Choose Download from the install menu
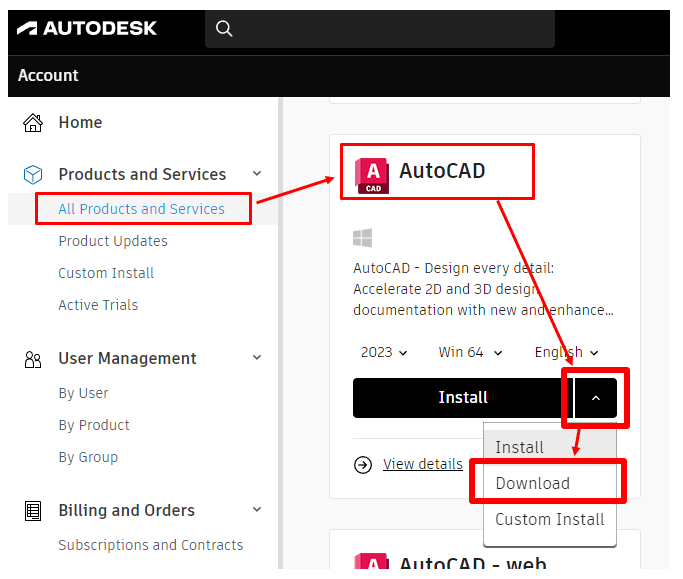 (x=533, y=483)
